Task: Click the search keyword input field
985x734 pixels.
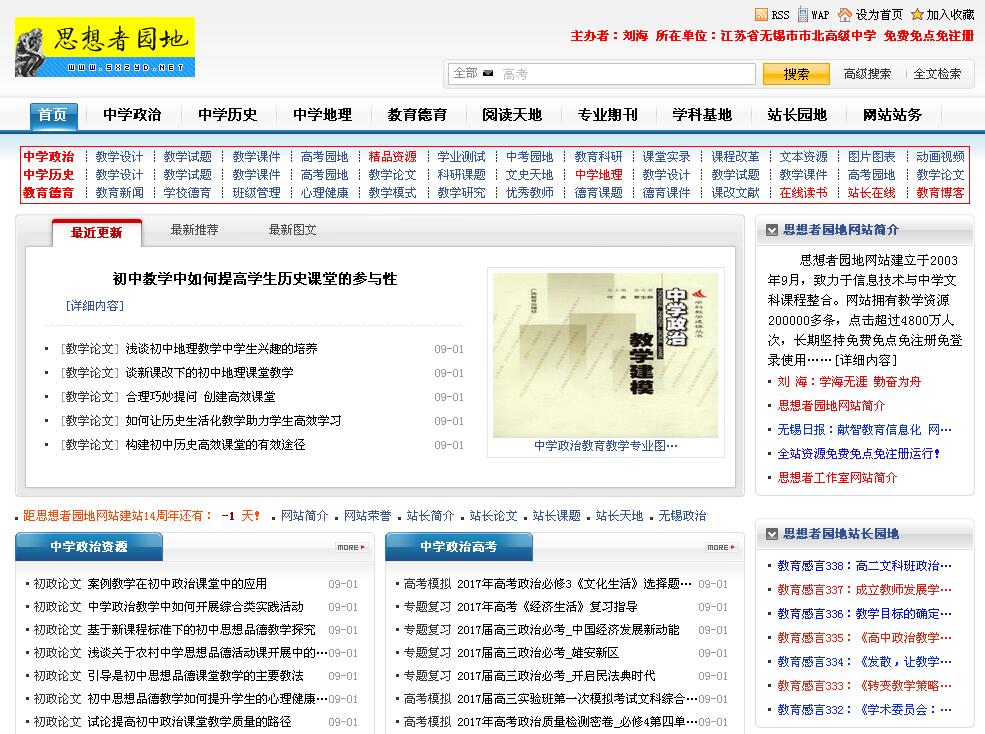Action: (x=625, y=74)
